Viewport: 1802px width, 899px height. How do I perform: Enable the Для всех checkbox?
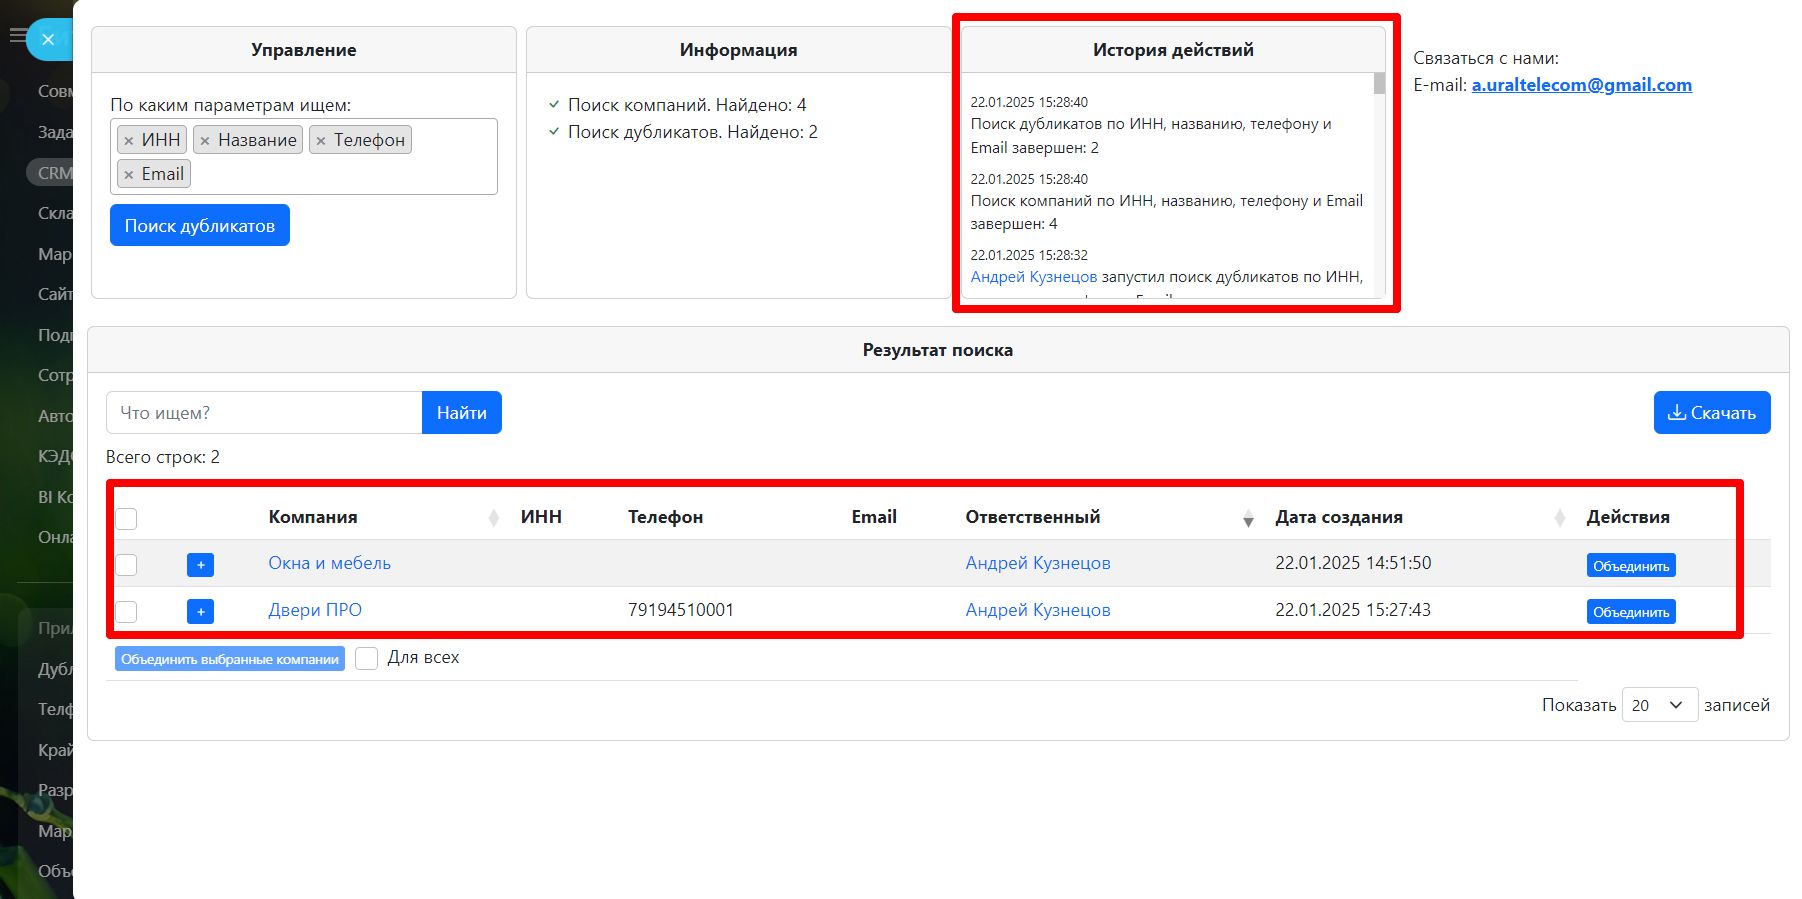click(367, 658)
